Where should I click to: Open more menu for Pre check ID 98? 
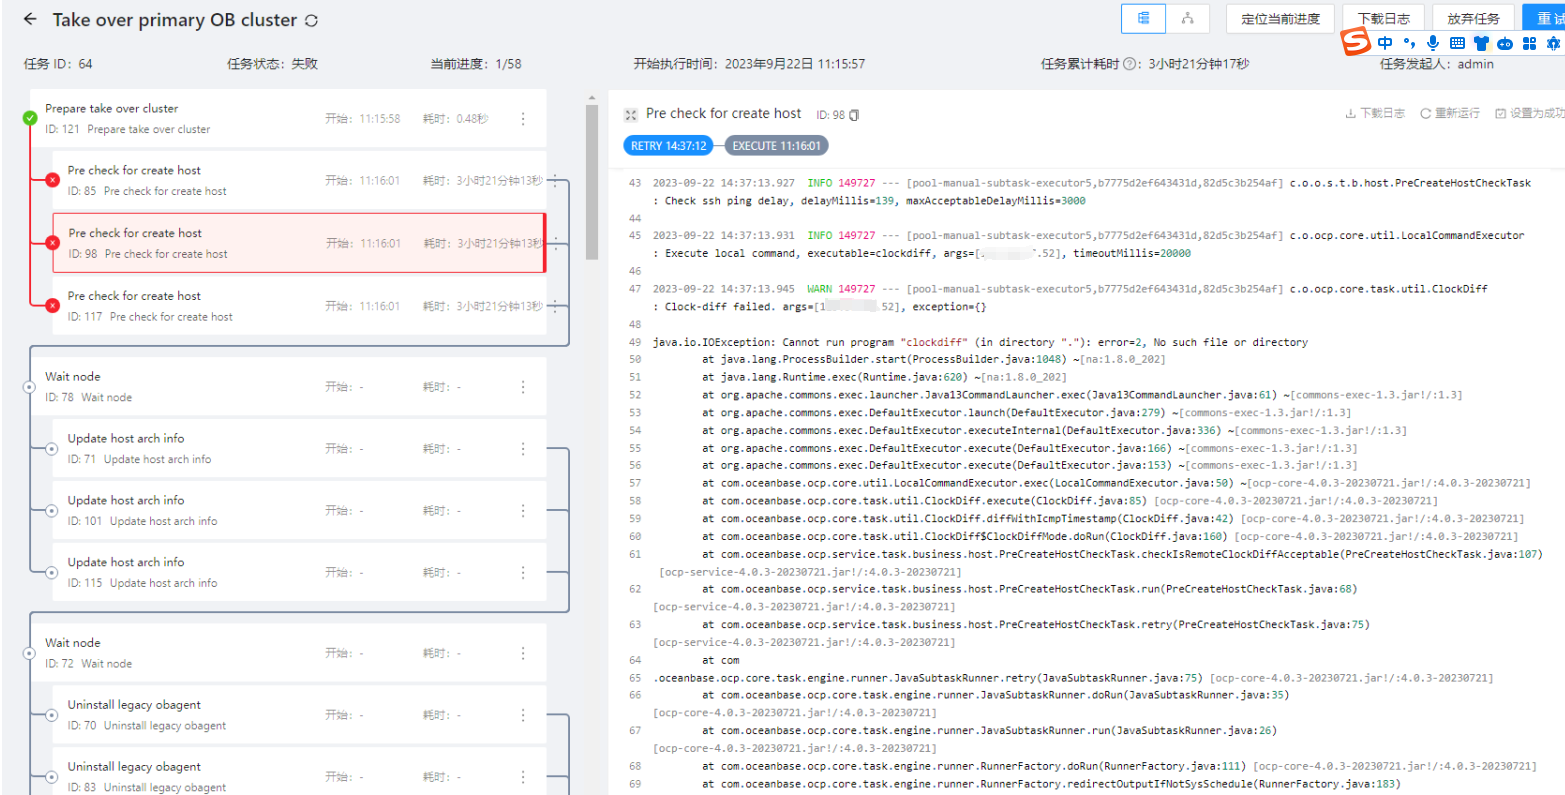pyautogui.click(x=555, y=243)
